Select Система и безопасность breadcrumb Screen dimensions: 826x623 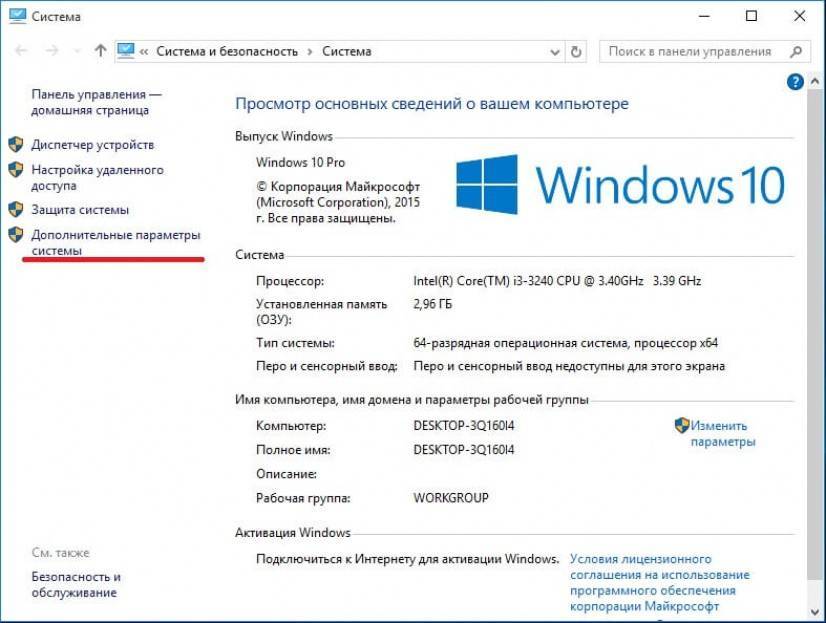coord(227,52)
